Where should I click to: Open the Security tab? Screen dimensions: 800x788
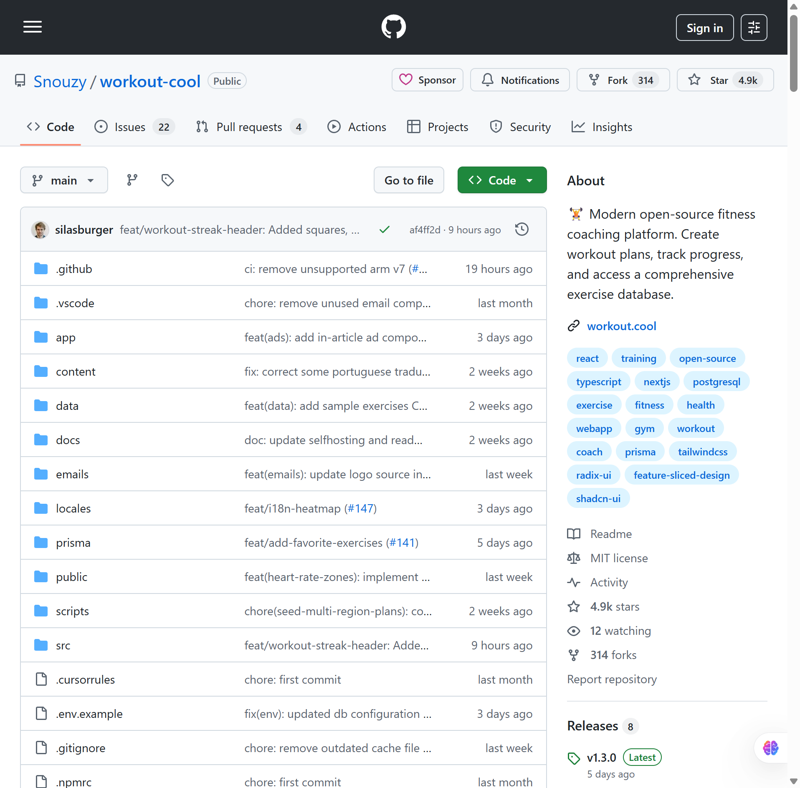coord(520,127)
